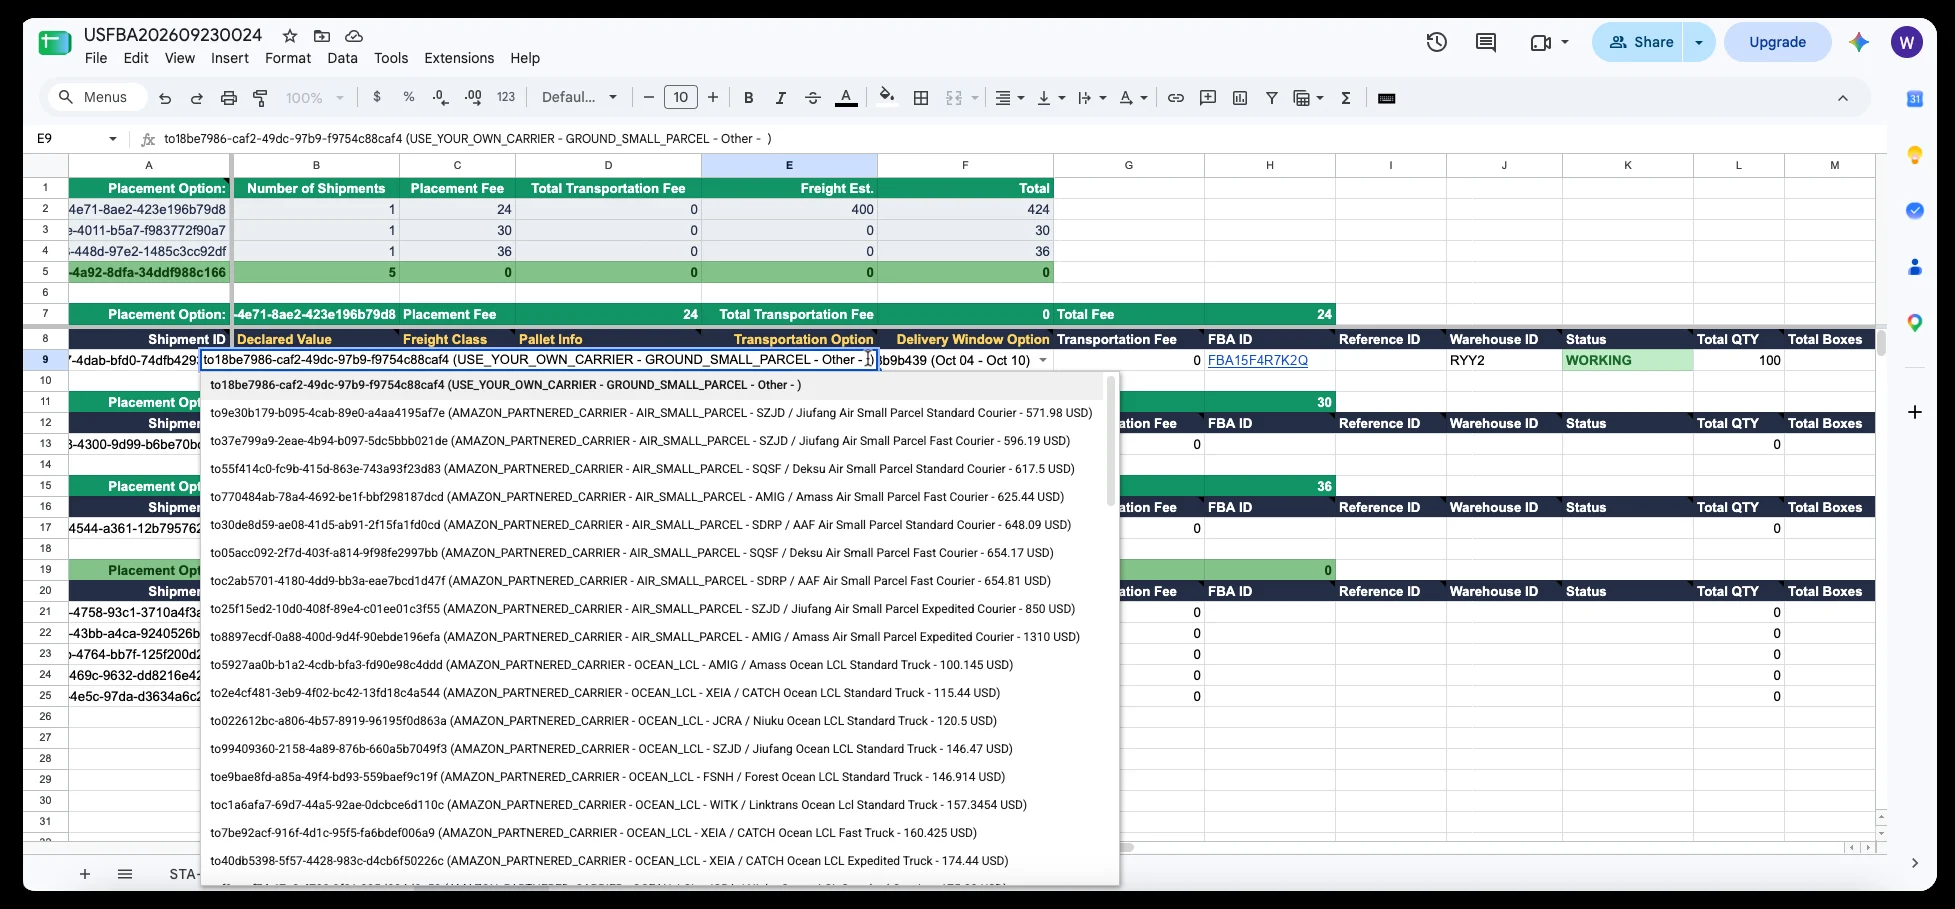
Task: Open the fill color picker
Action: pyautogui.click(x=887, y=97)
